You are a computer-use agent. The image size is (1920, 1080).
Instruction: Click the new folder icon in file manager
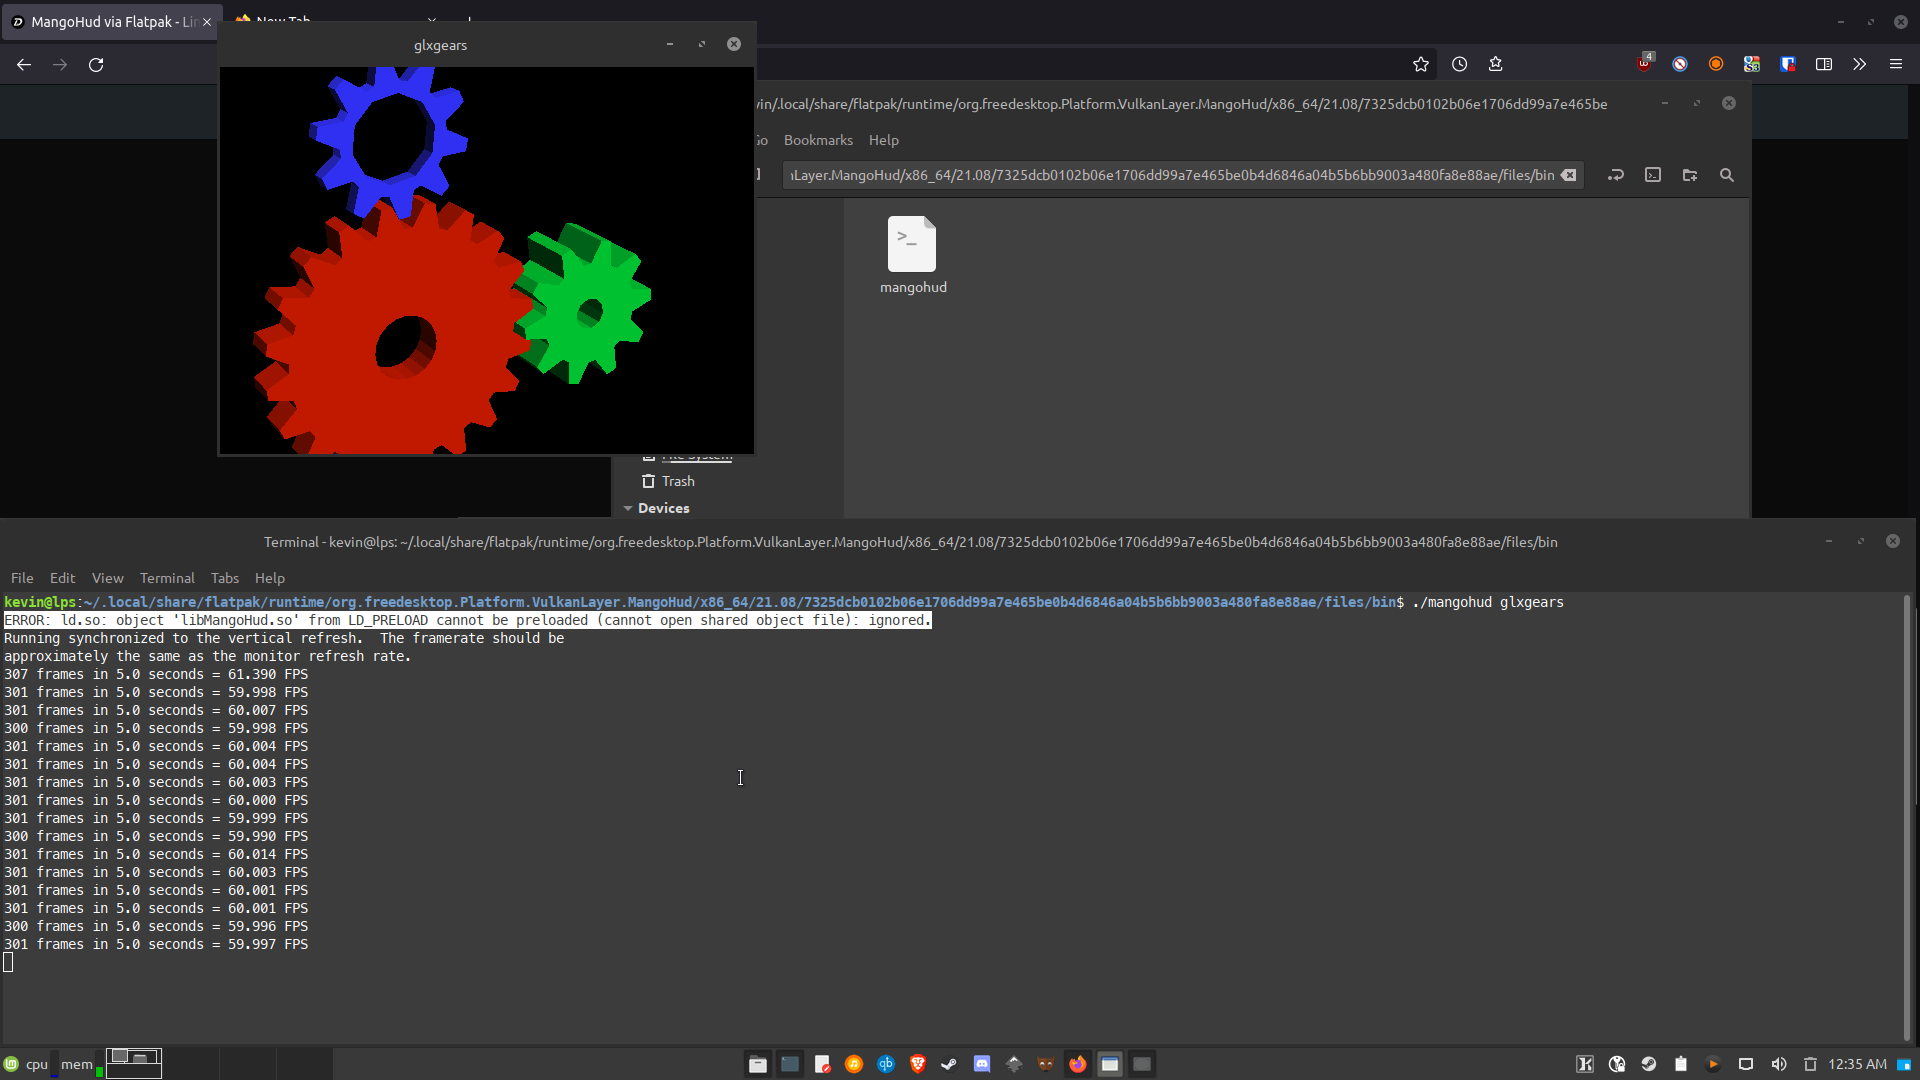[x=1690, y=175]
